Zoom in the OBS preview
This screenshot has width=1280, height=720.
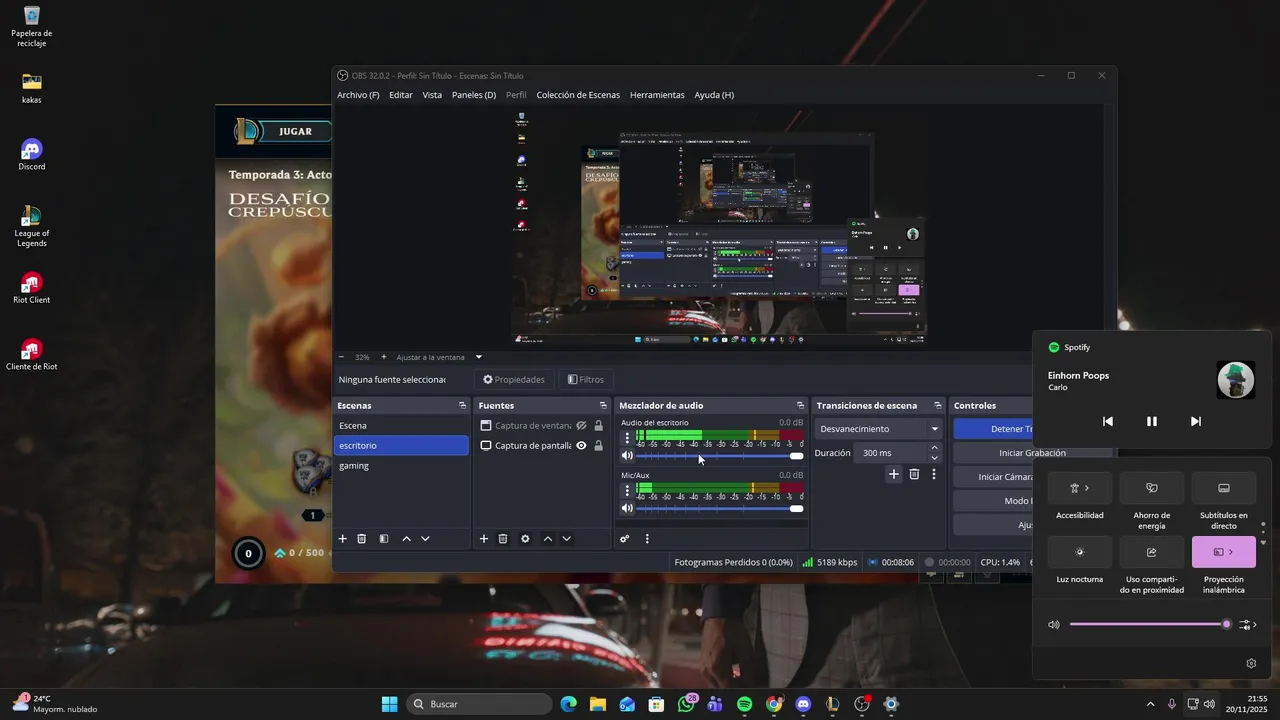[x=383, y=357]
